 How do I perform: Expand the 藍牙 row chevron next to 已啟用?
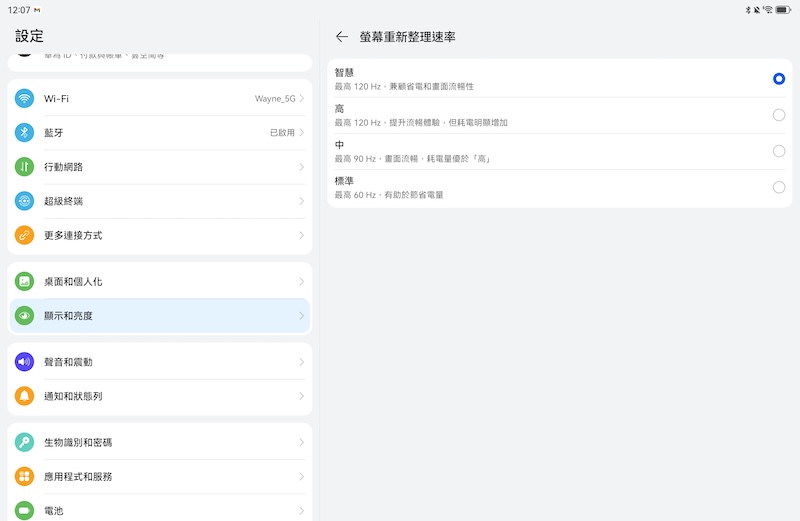(x=301, y=133)
